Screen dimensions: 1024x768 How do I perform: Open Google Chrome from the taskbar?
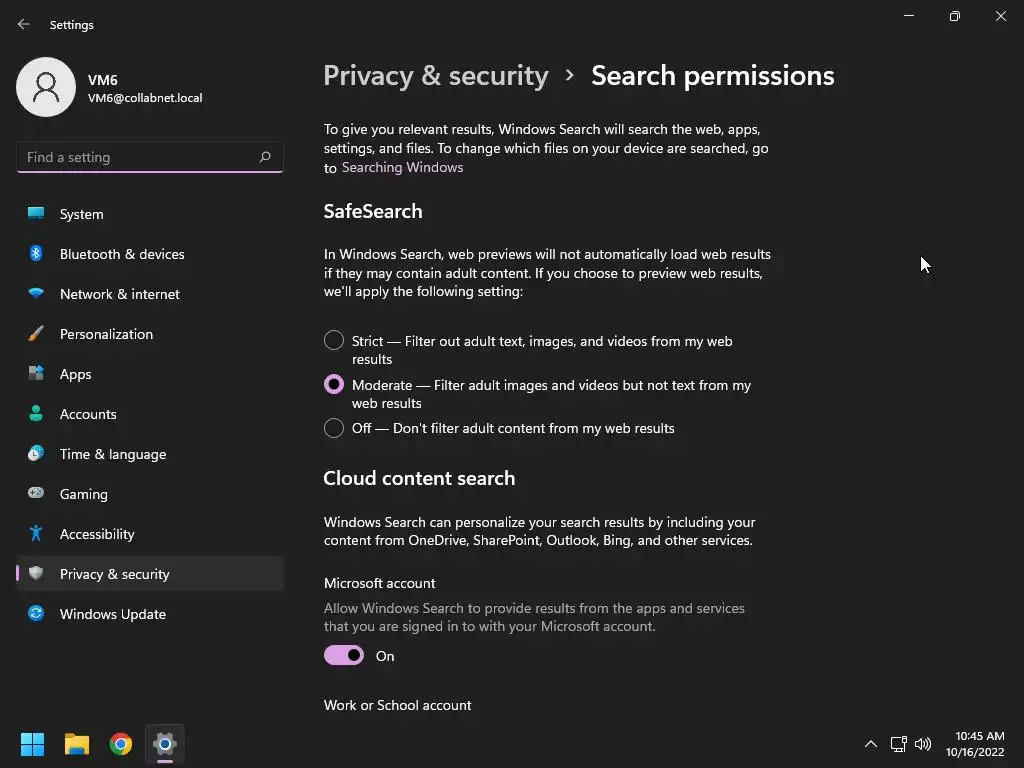pos(121,744)
